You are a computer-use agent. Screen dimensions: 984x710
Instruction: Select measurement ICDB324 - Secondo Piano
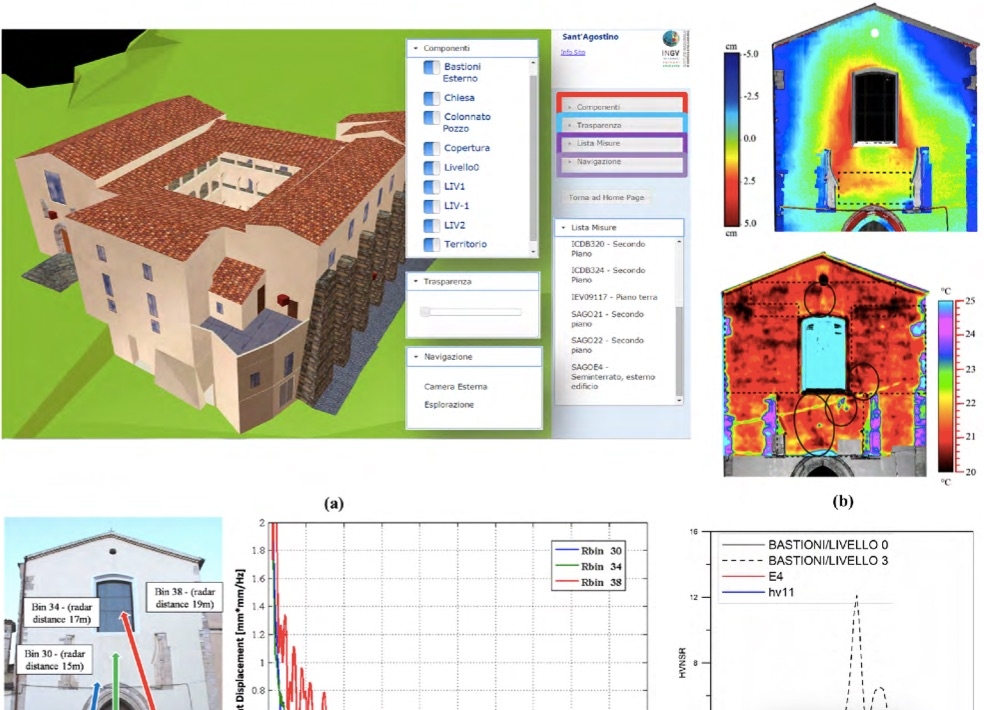tap(608, 275)
